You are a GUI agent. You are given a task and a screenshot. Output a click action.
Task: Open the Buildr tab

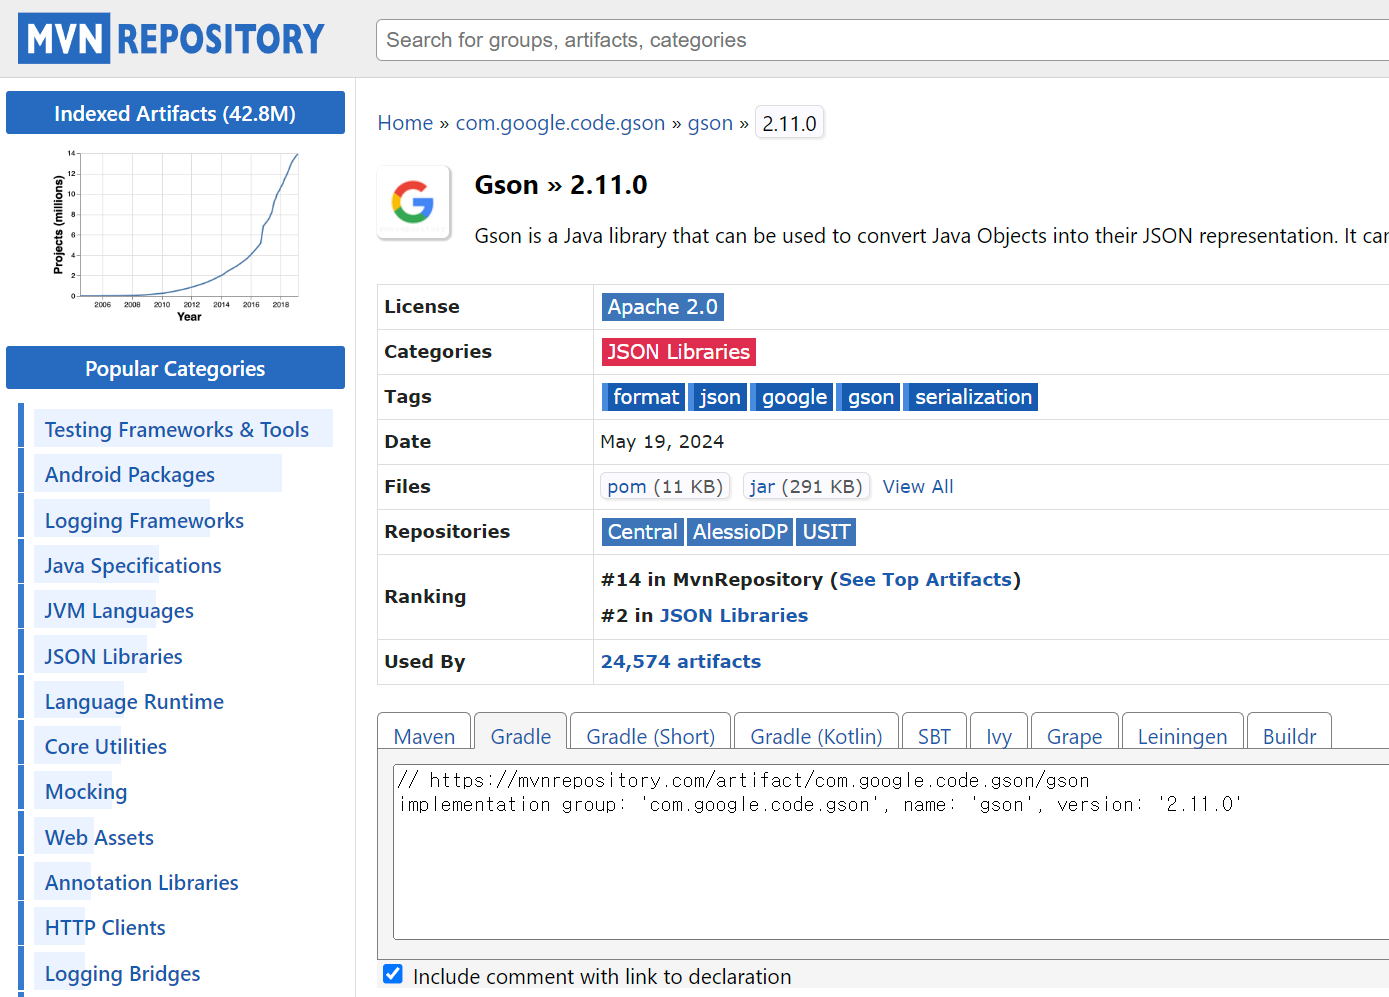click(x=1289, y=731)
